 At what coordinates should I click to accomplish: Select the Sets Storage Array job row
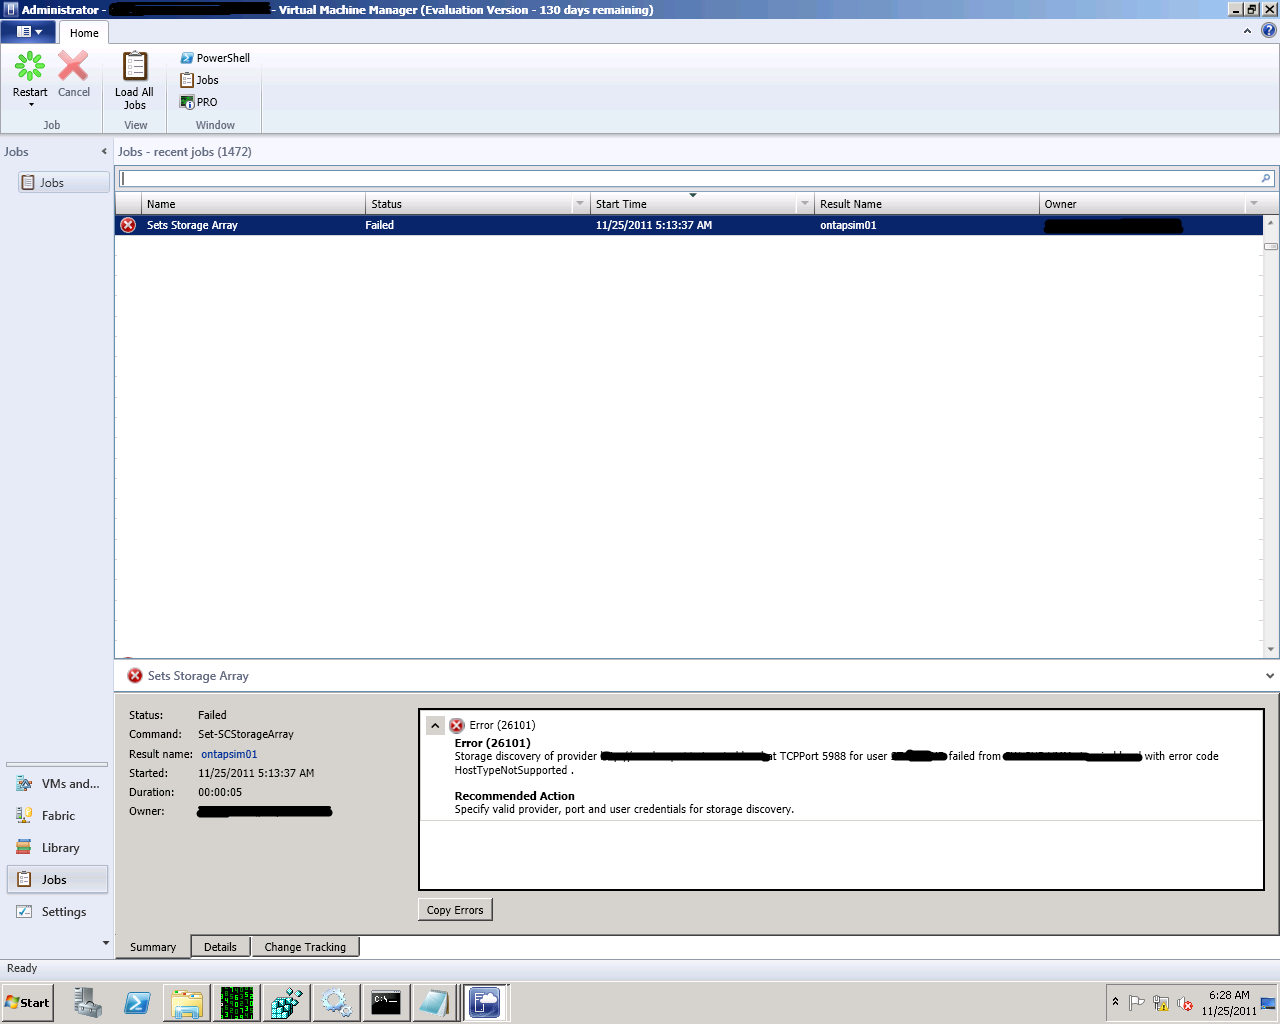[689, 225]
